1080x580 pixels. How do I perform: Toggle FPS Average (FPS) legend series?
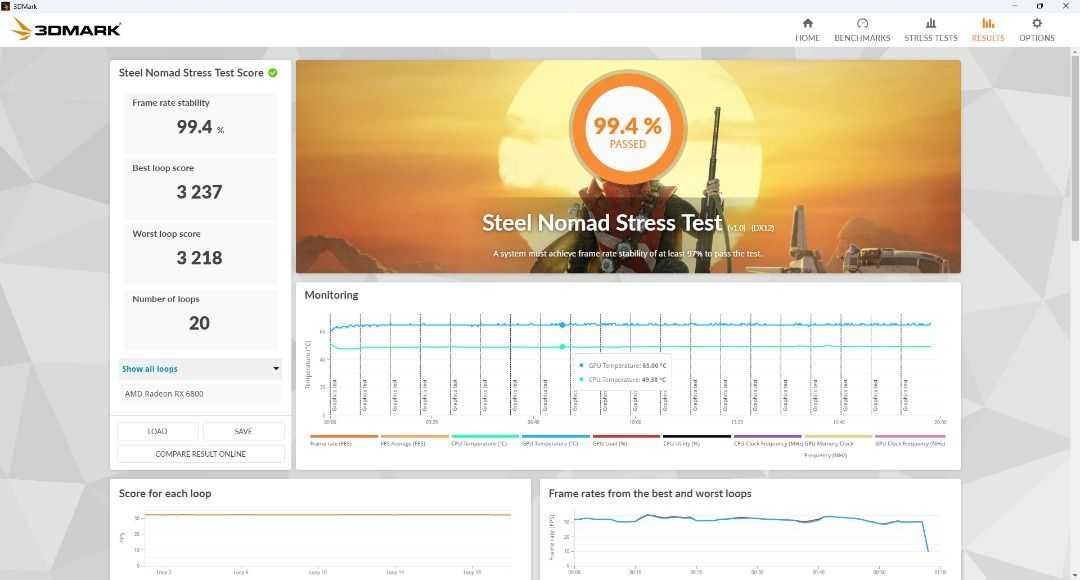[x=414, y=440]
